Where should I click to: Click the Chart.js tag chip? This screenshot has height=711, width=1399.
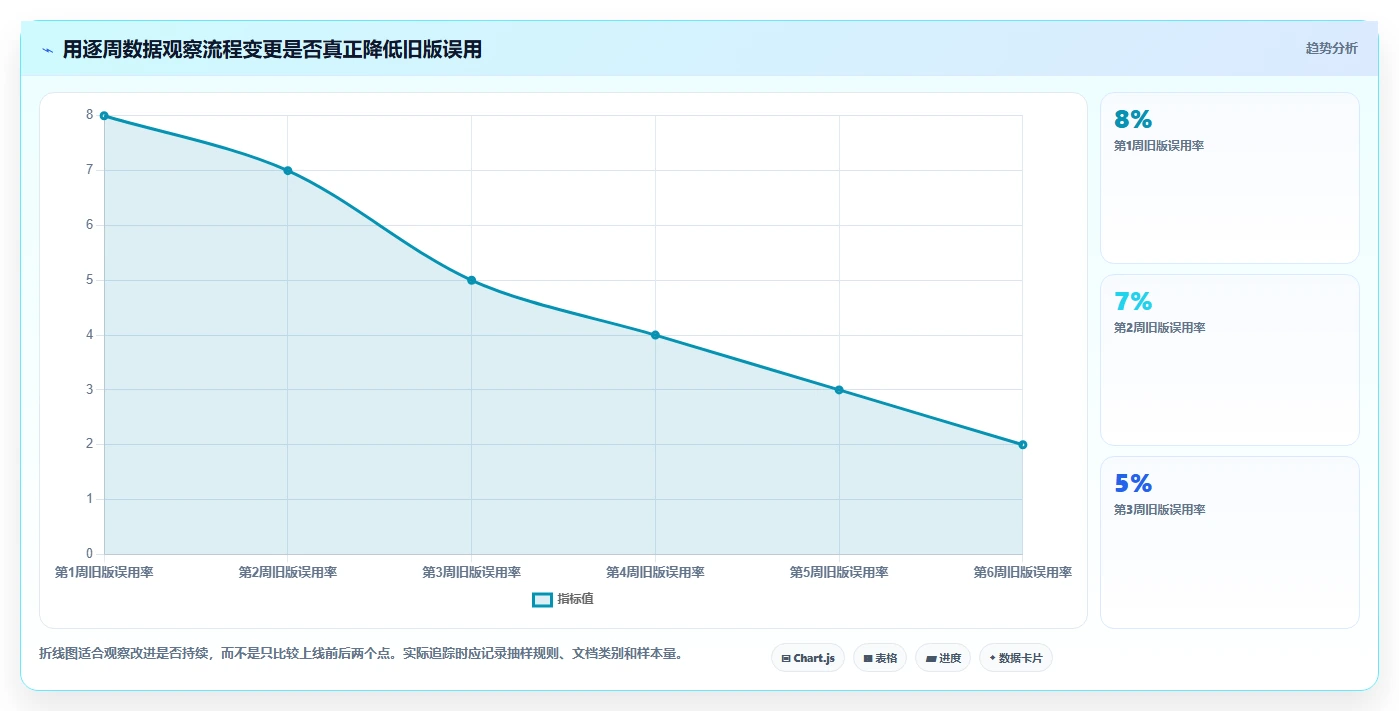pyautogui.click(x=808, y=658)
